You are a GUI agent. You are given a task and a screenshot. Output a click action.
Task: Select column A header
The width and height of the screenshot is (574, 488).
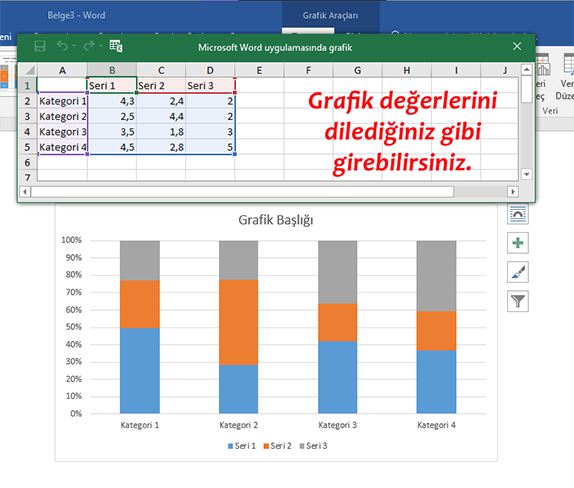(62, 70)
